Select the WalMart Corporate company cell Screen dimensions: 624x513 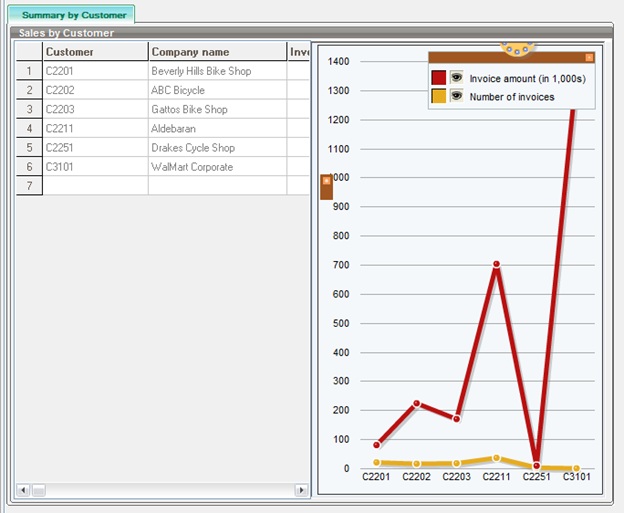217,167
